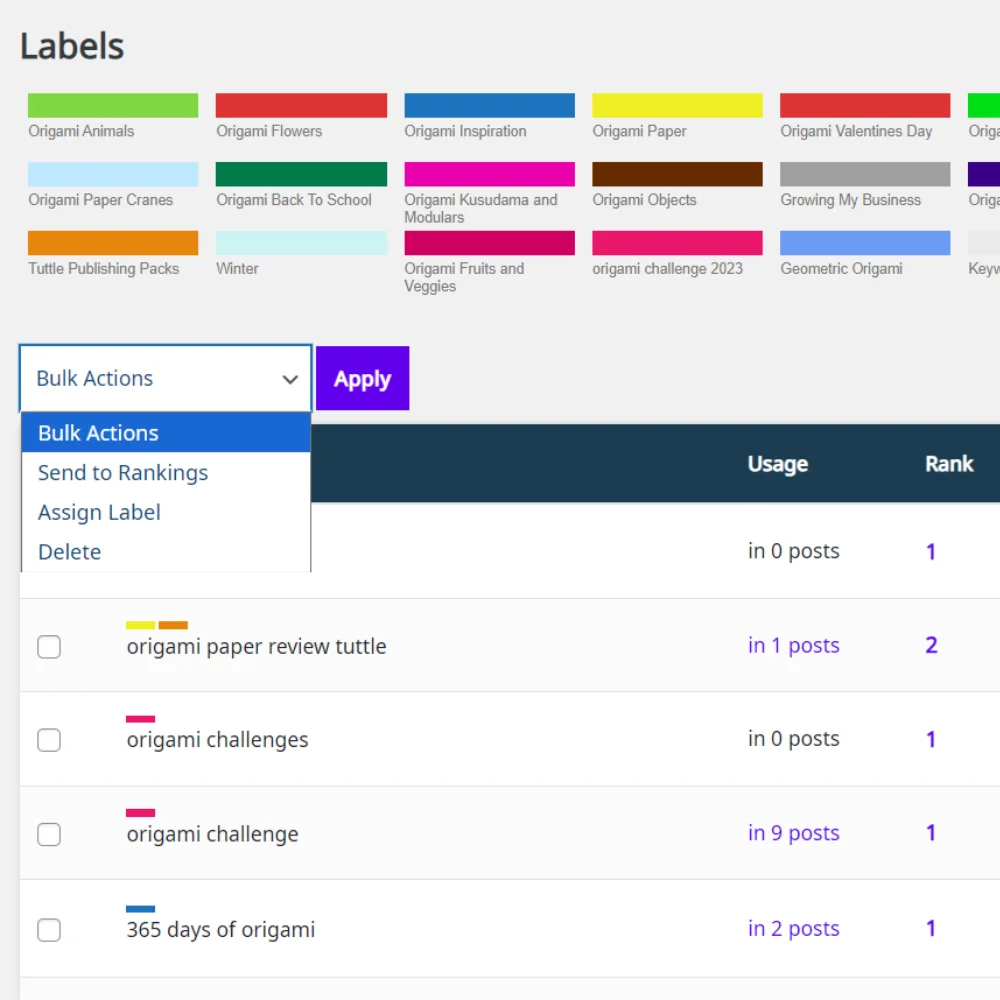Pick Delete in the bulk actions list
This screenshot has height=1000, width=1000.
(70, 552)
